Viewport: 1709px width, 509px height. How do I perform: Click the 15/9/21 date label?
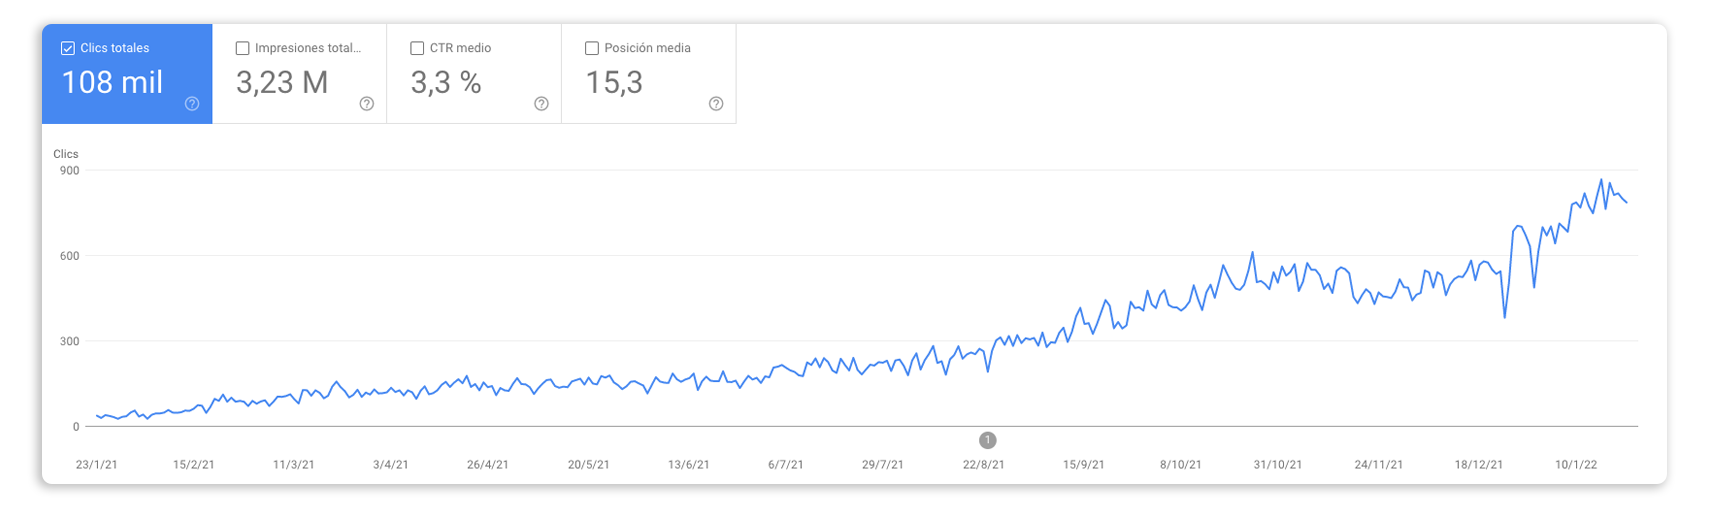1083,465
